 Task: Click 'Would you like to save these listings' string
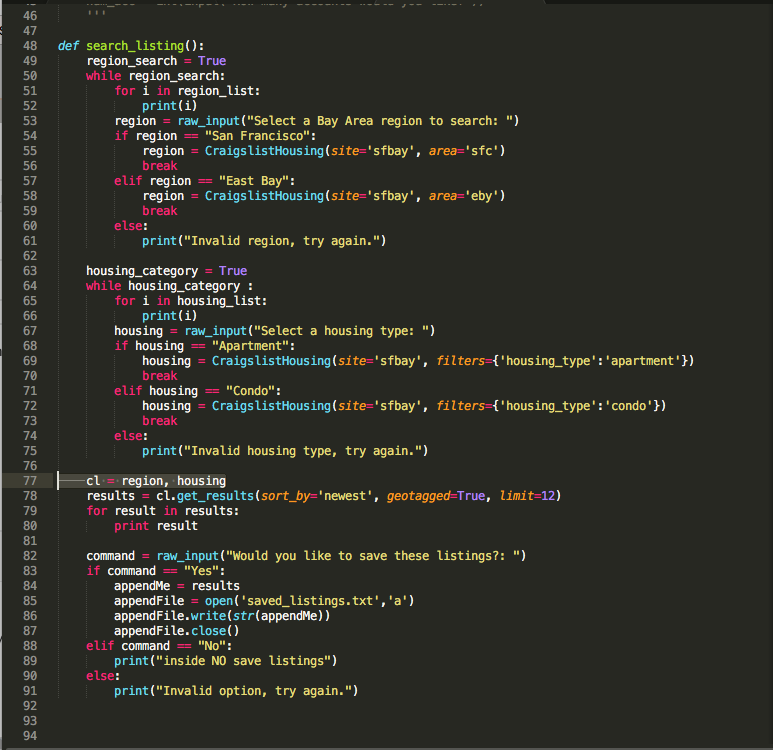click(x=373, y=556)
